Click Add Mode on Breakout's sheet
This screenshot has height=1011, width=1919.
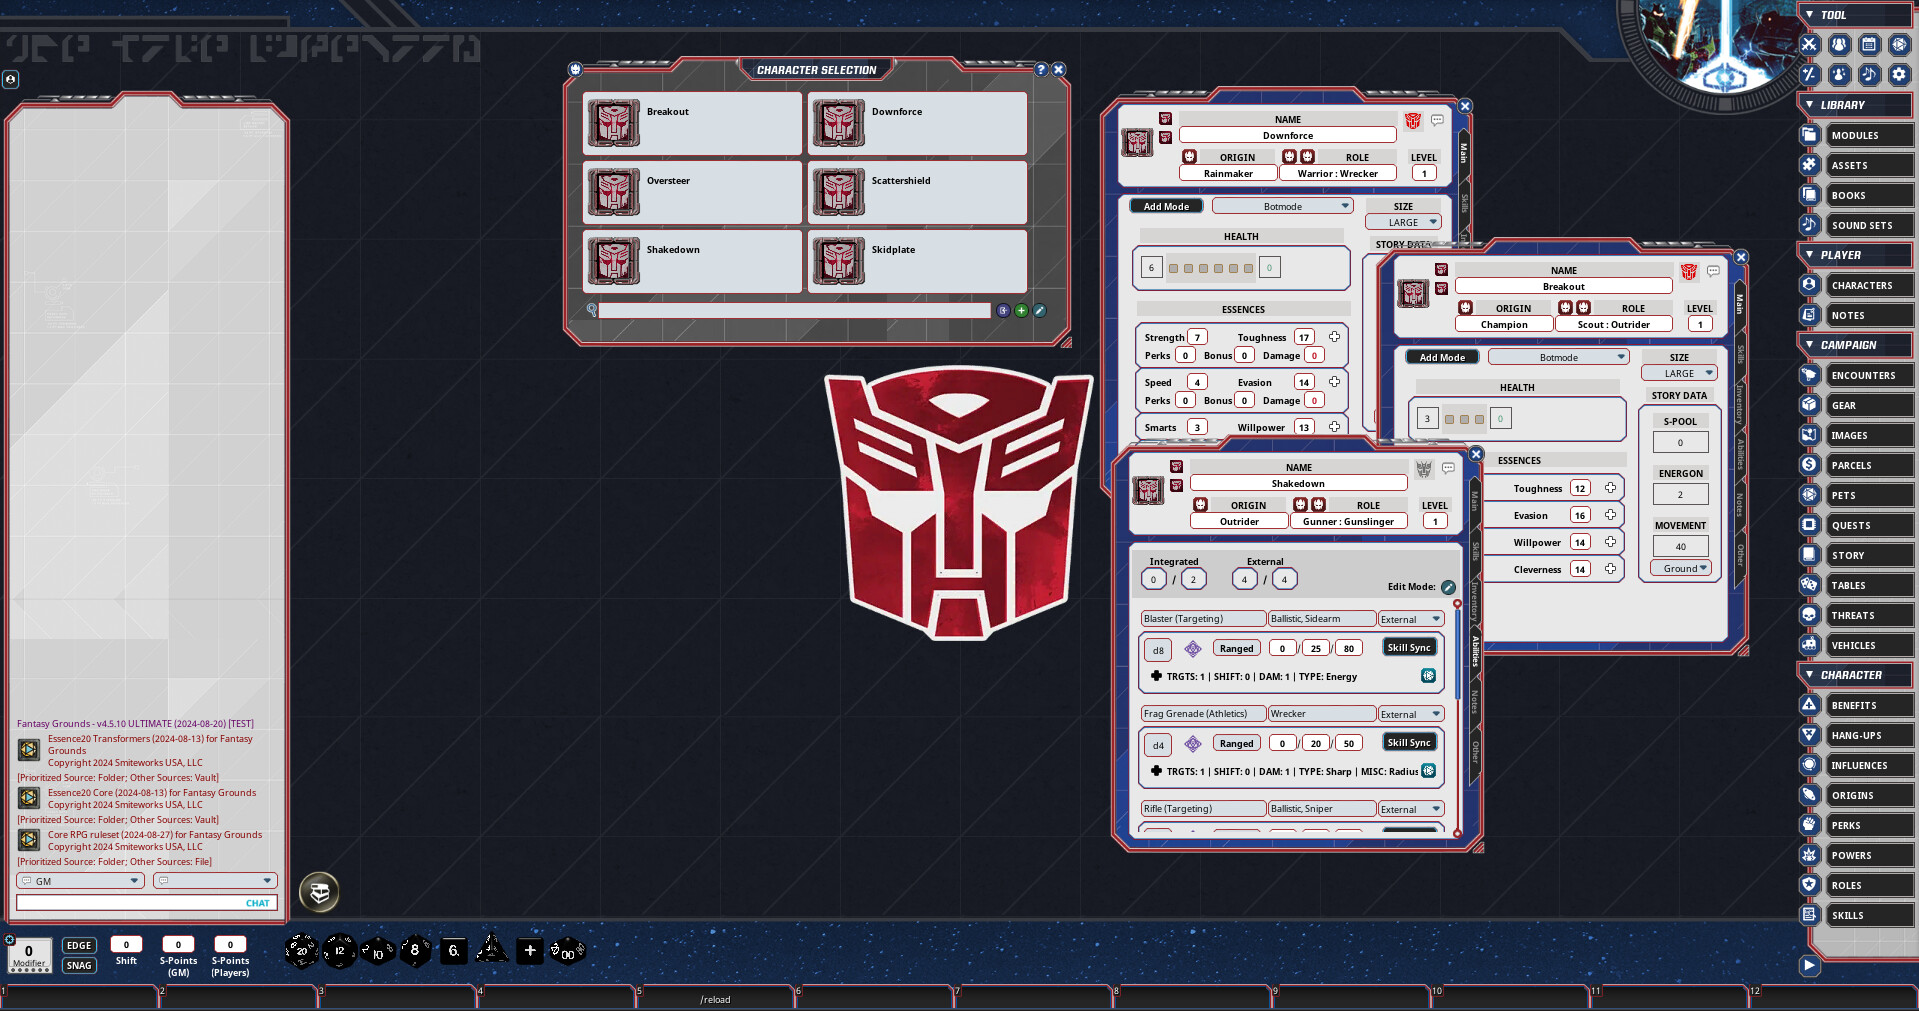(1442, 356)
